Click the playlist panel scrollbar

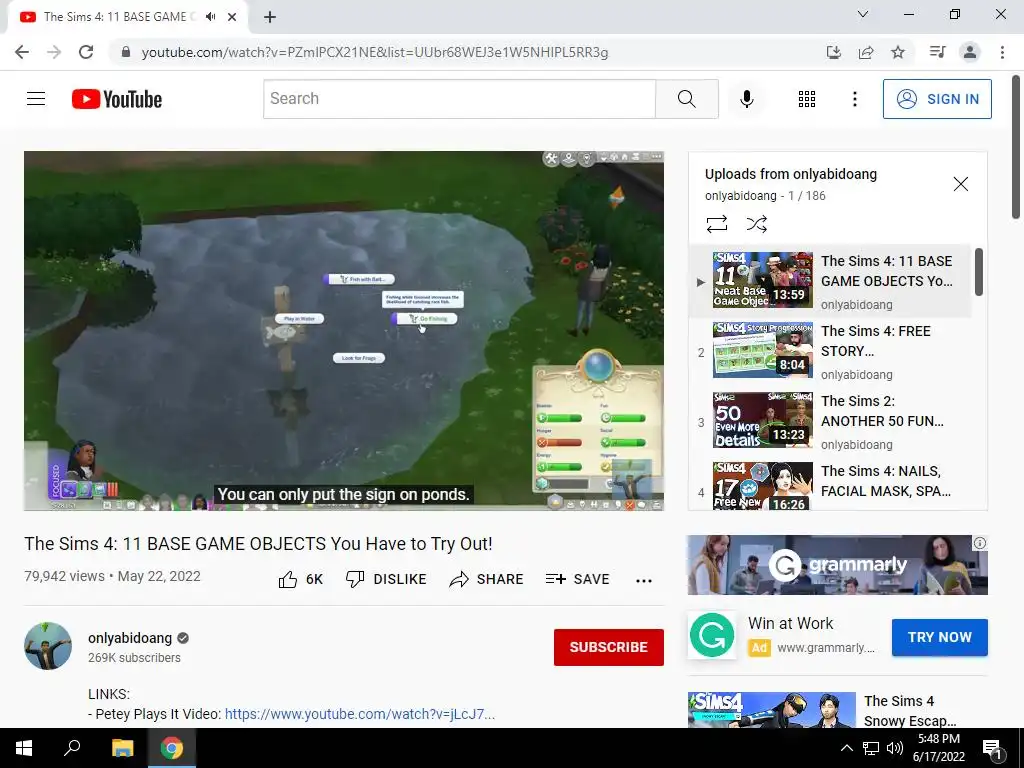[978, 272]
